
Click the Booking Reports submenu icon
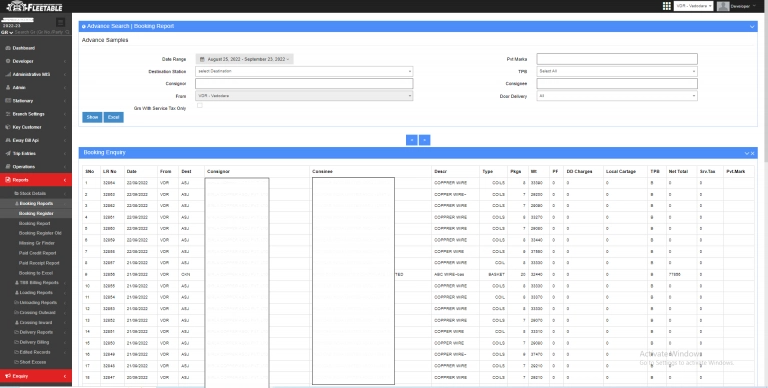click(x=17, y=203)
